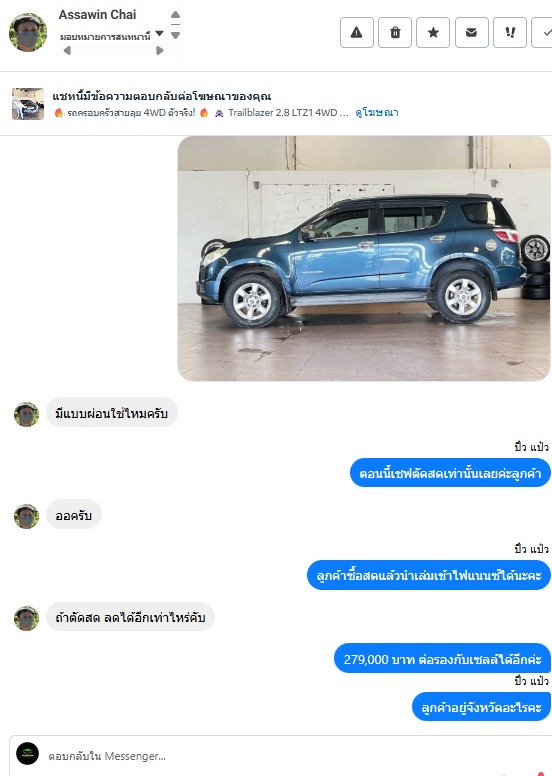Click the small down arrow beside name

175,35
